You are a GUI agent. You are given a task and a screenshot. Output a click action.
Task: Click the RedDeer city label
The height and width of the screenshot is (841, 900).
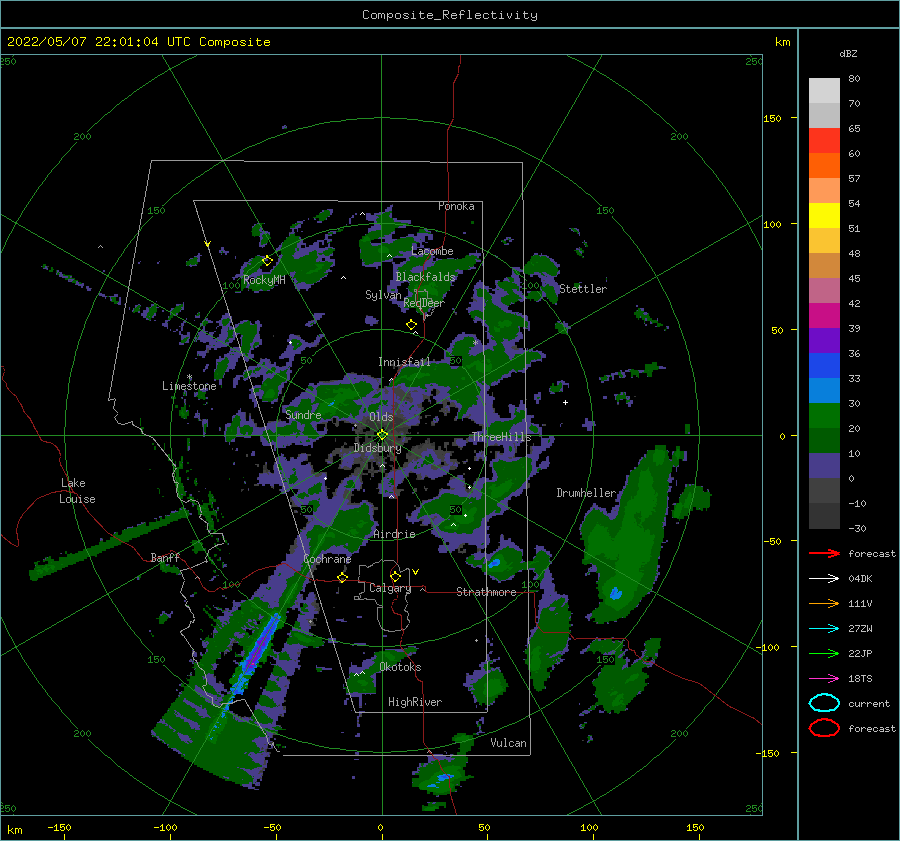424,303
